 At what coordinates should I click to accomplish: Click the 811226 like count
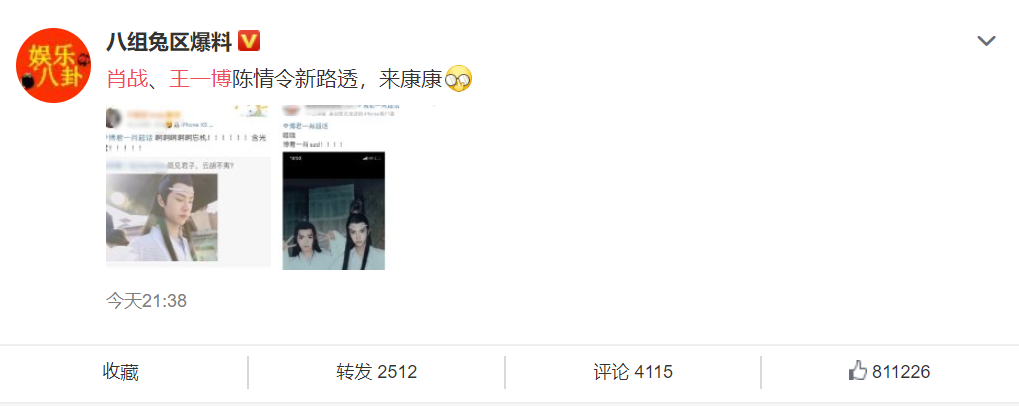(x=901, y=372)
